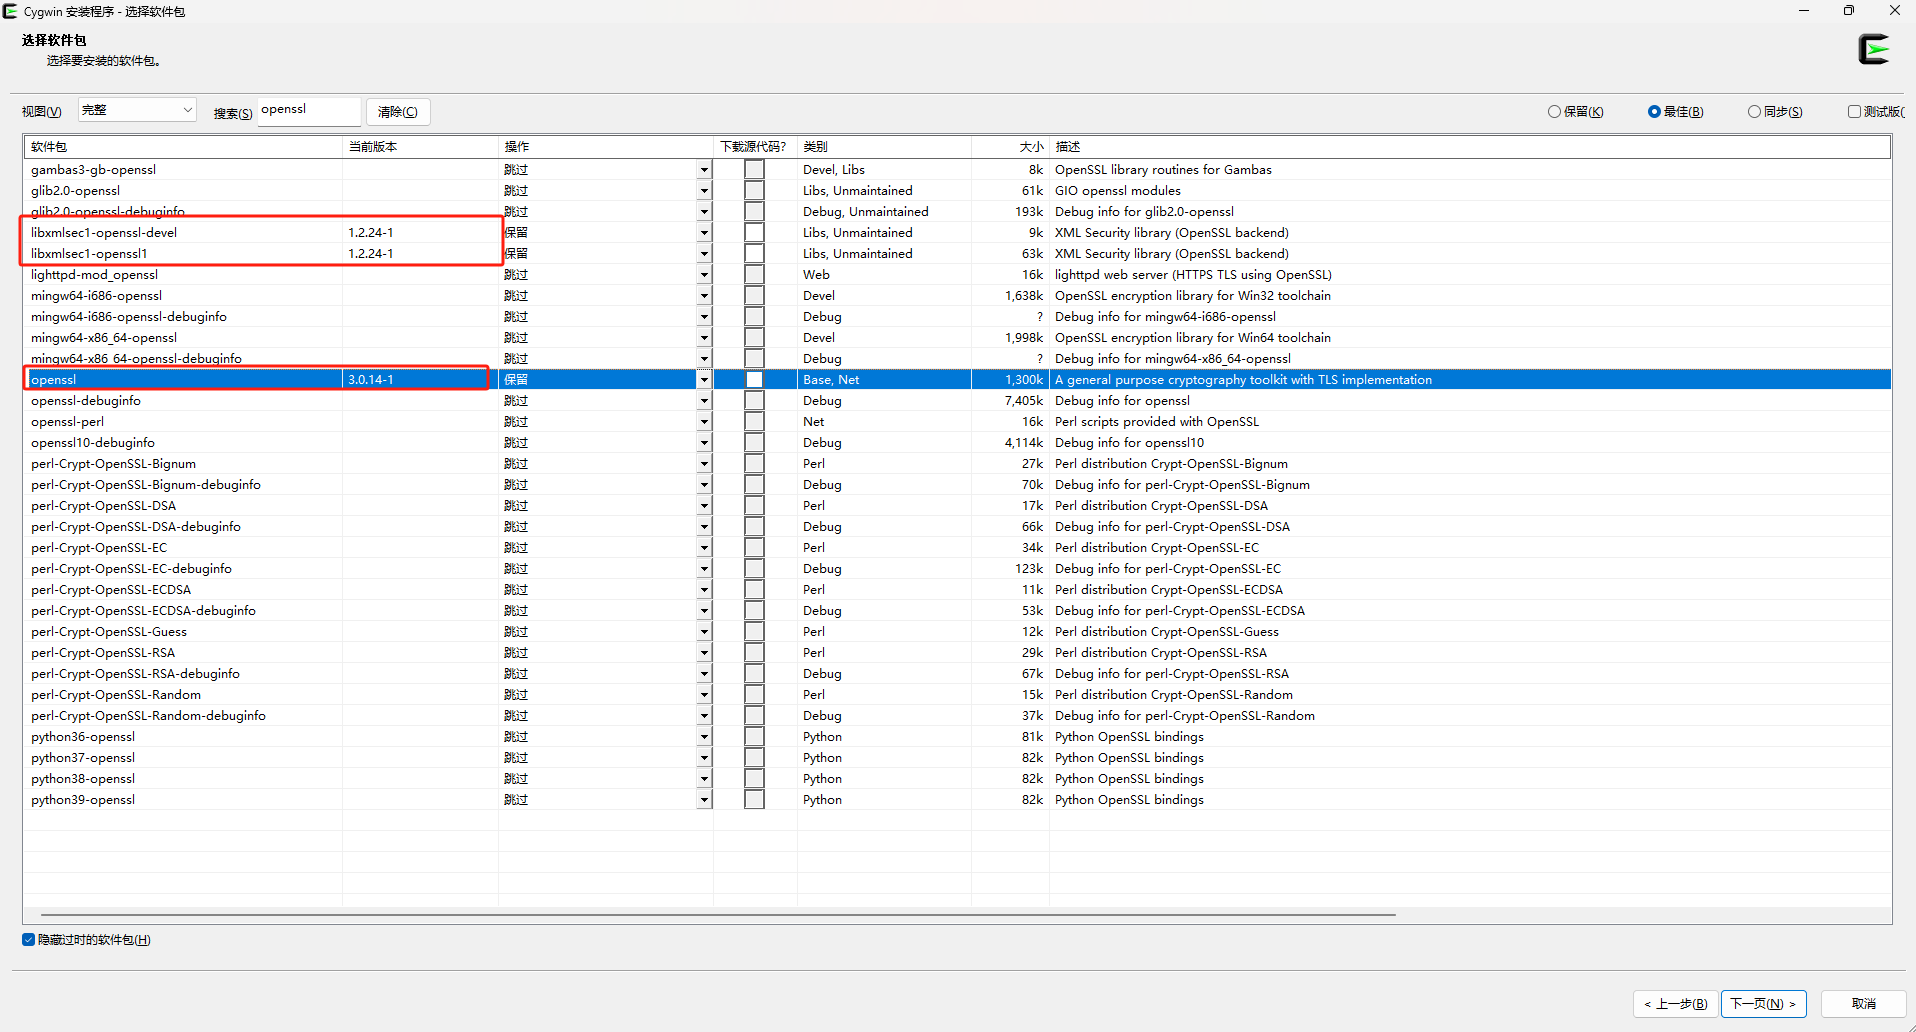The height and width of the screenshot is (1032, 1916).
Task: Select the openssl-perl package row
Action: 957,422
